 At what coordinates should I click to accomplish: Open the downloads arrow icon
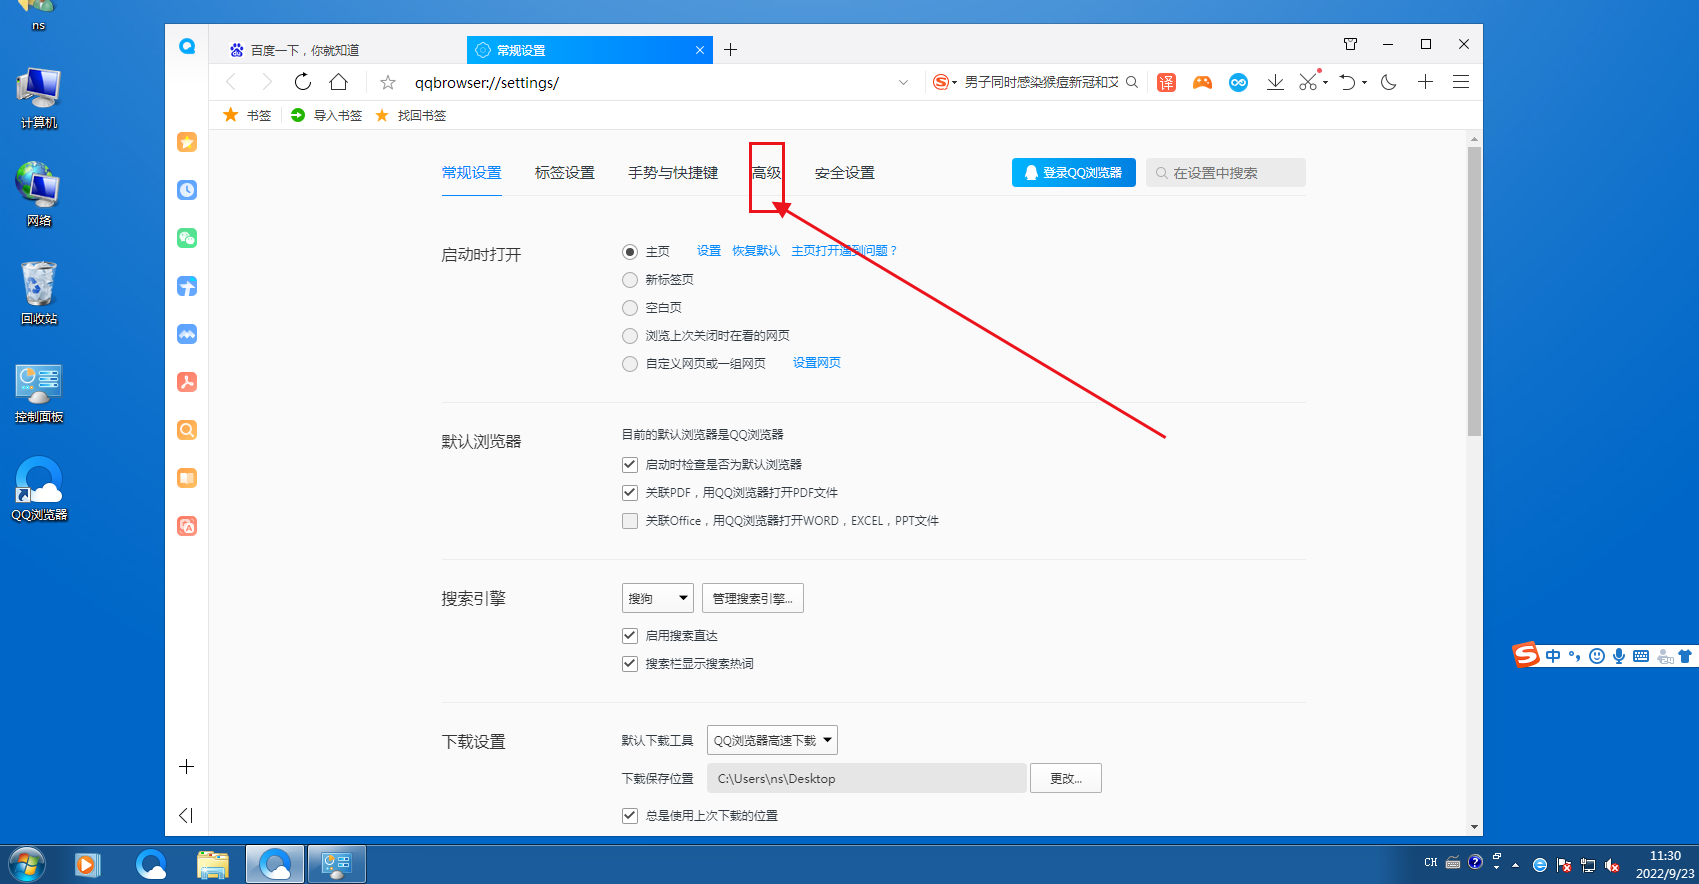point(1275,82)
